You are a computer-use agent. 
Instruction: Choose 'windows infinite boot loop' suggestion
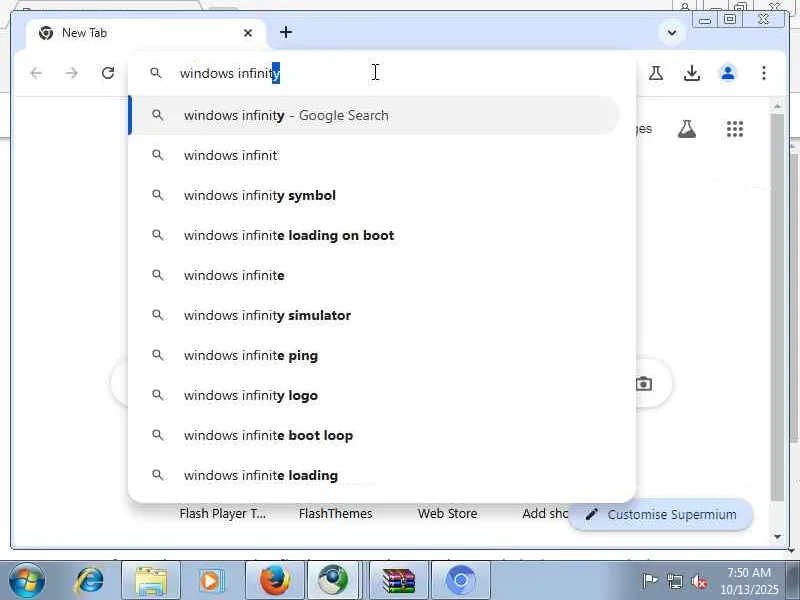tap(375, 435)
